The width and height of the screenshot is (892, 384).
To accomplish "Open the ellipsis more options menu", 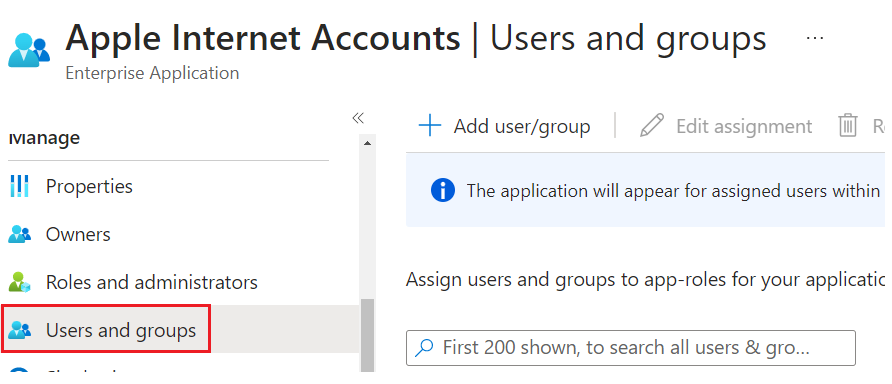I will click(x=815, y=38).
